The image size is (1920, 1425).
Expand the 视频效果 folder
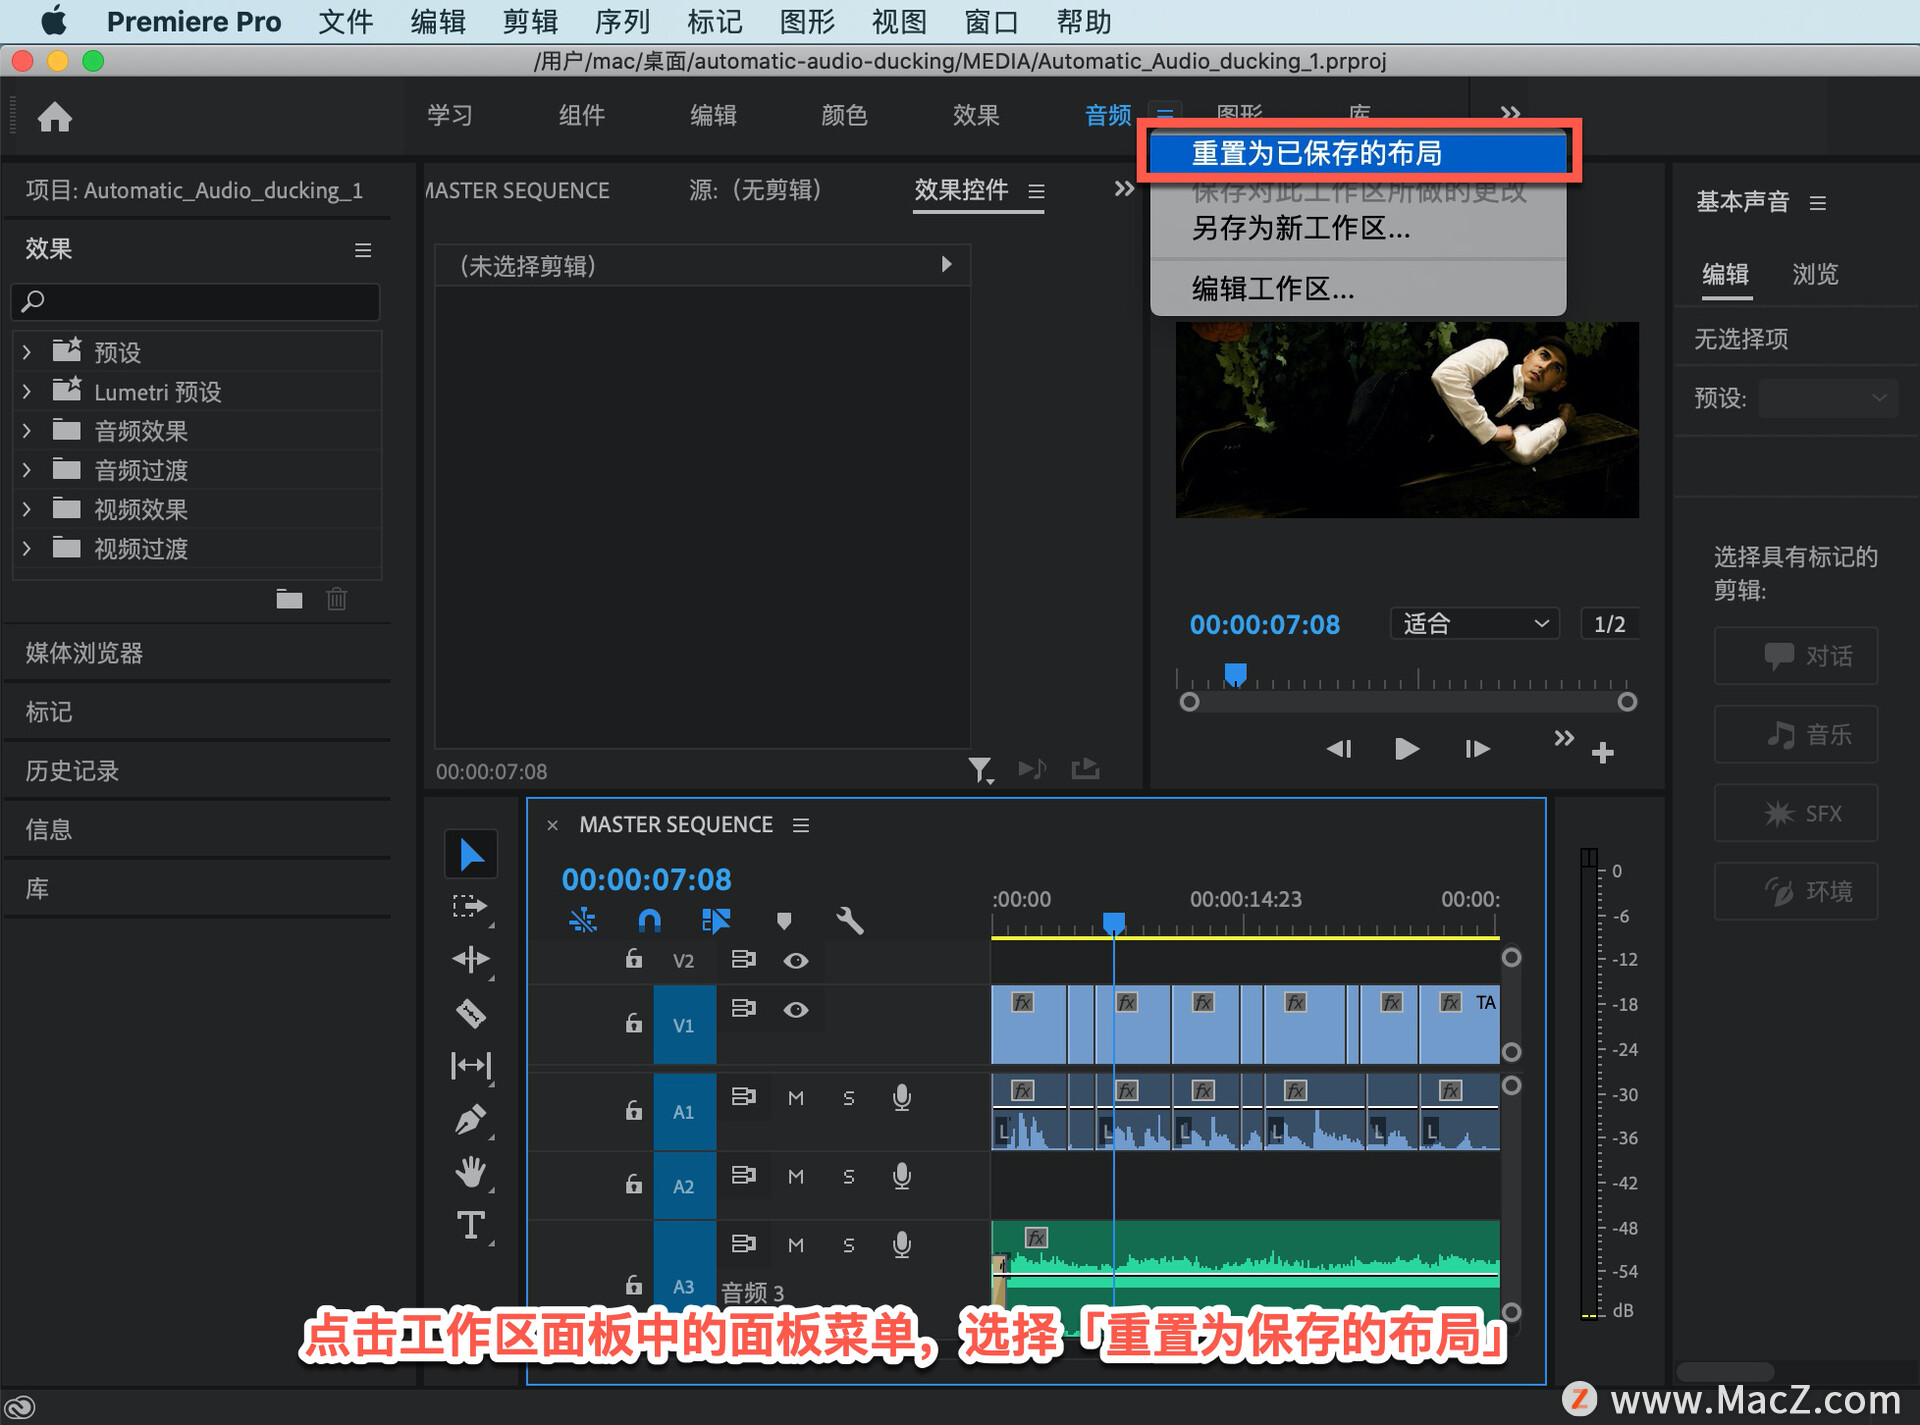(27, 509)
